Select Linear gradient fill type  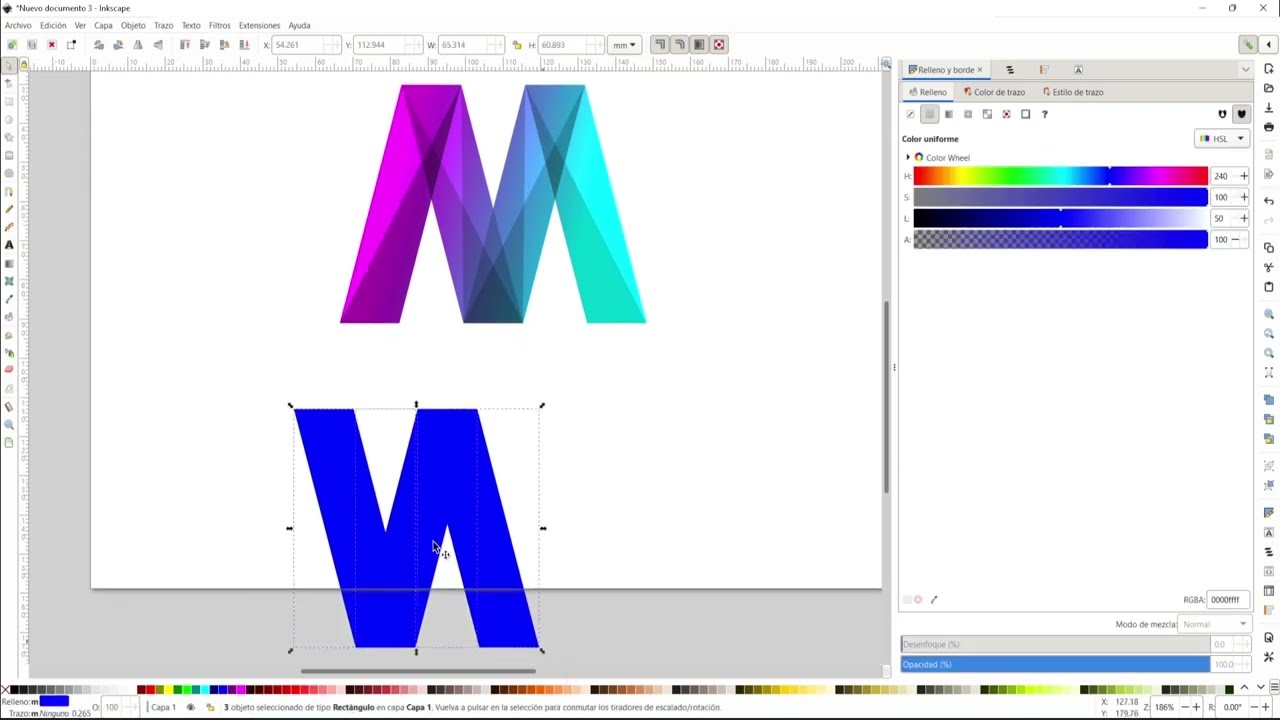pos(948,114)
